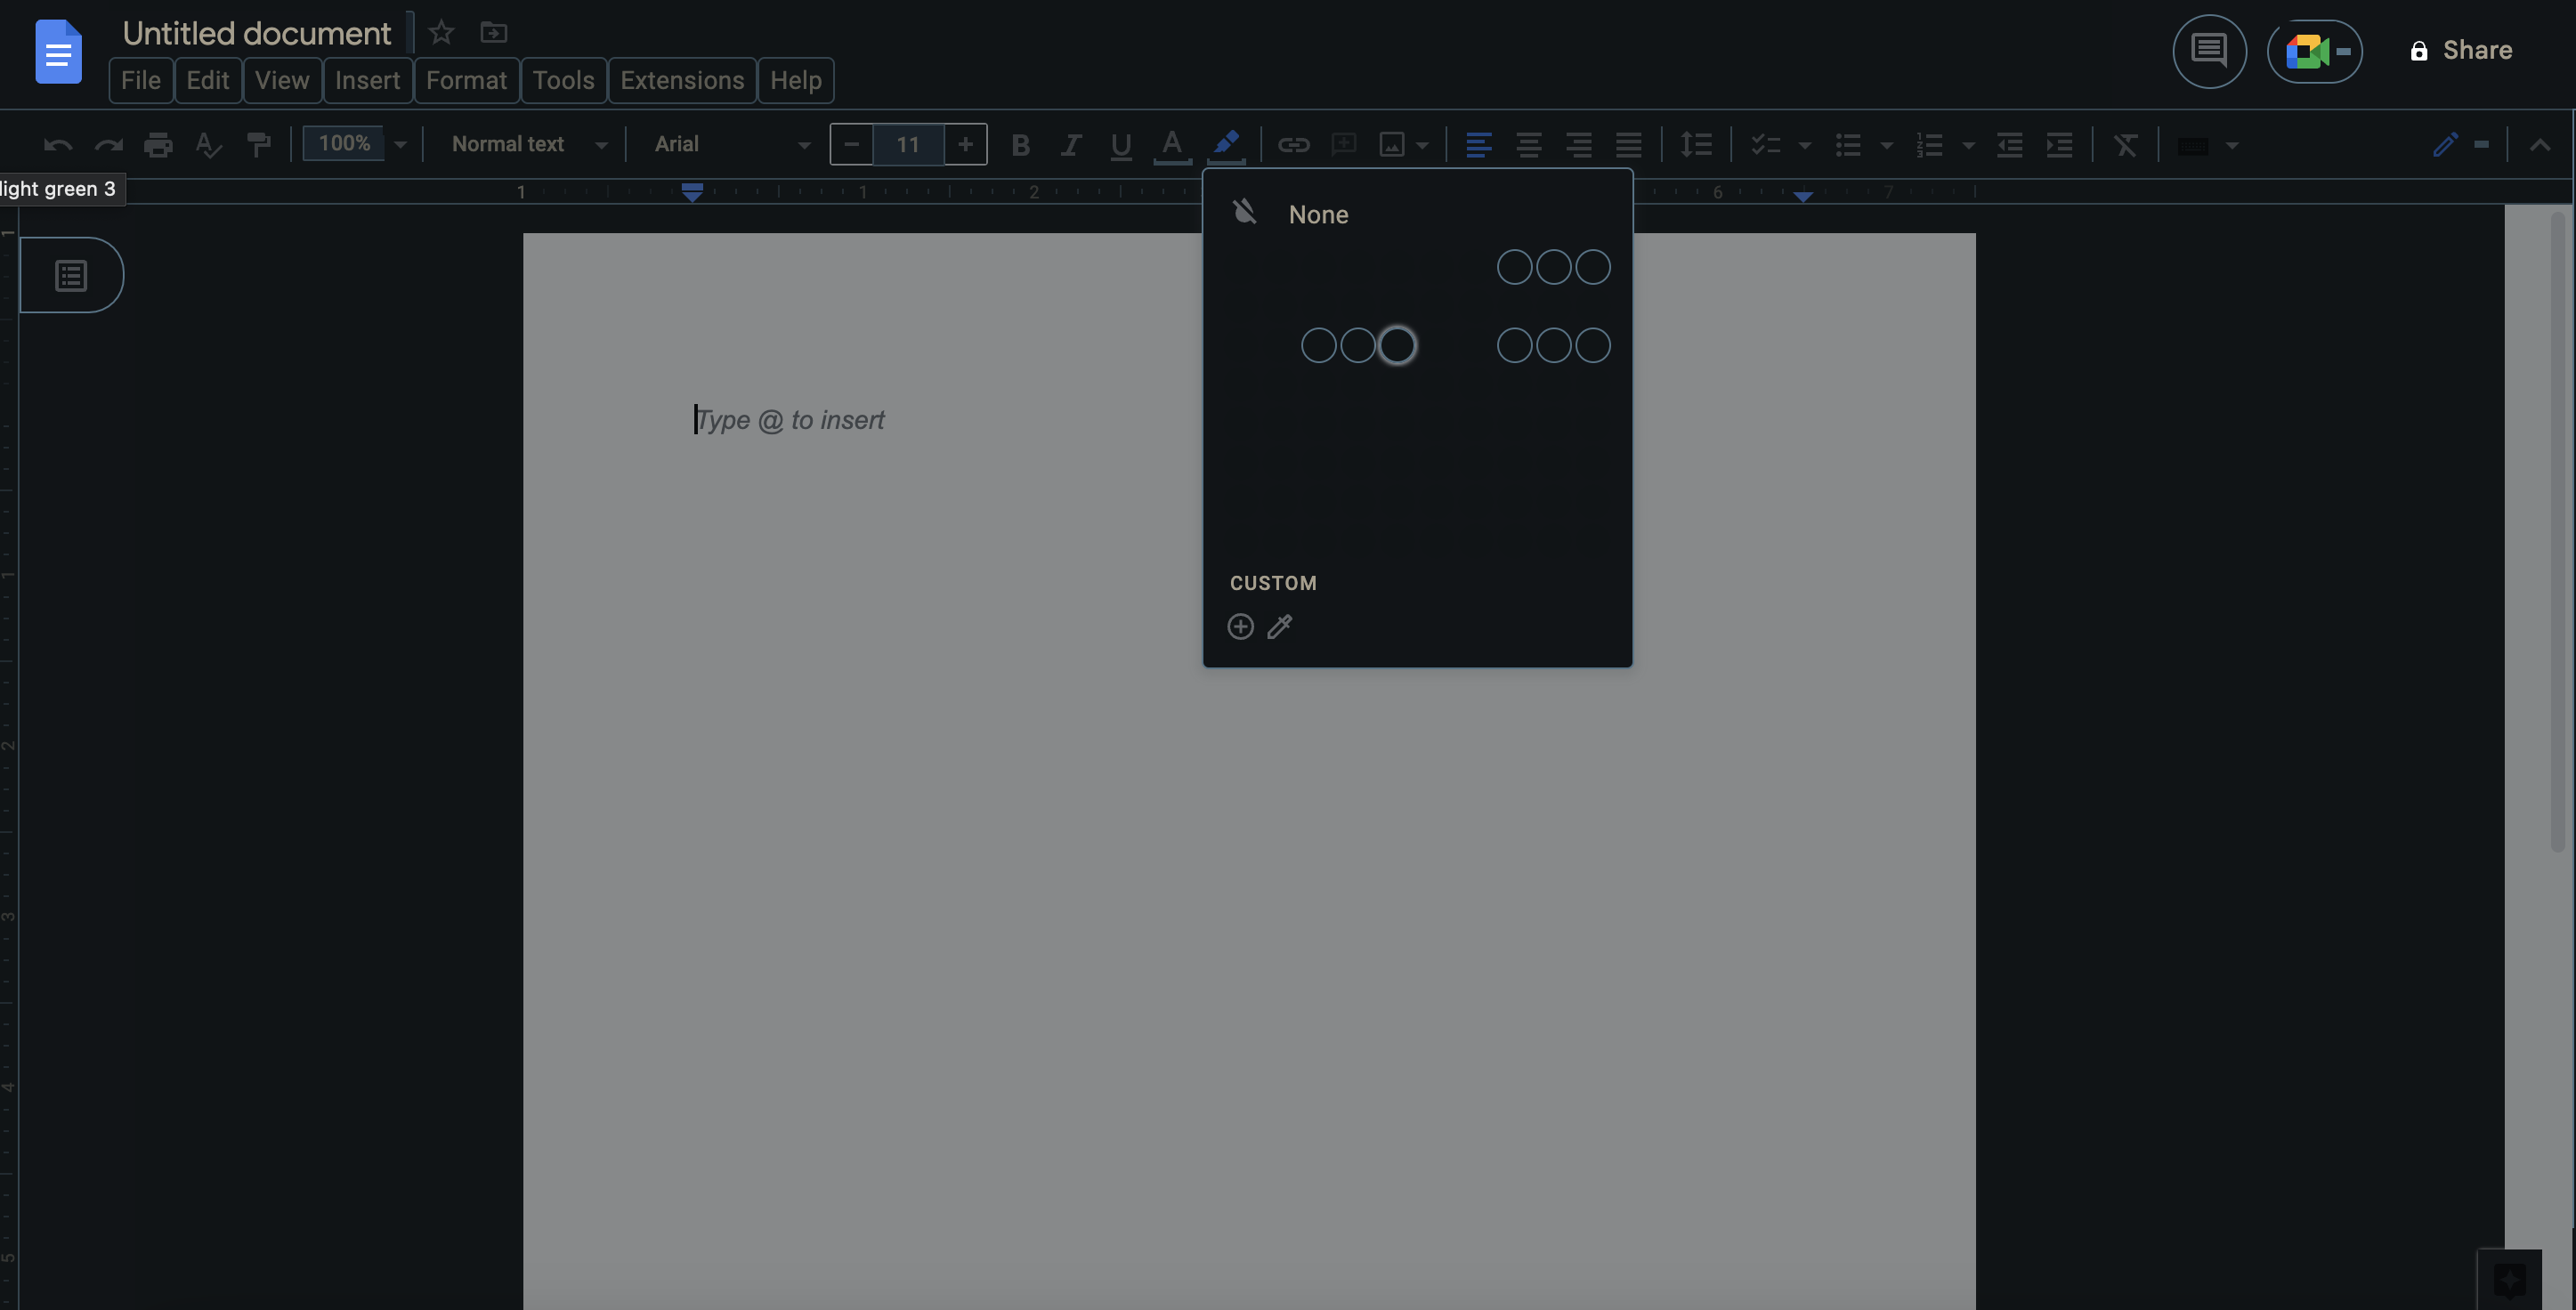Add a custom highlight color
Viewport: 2576px width, 1310px height.
coord(1240,626)
